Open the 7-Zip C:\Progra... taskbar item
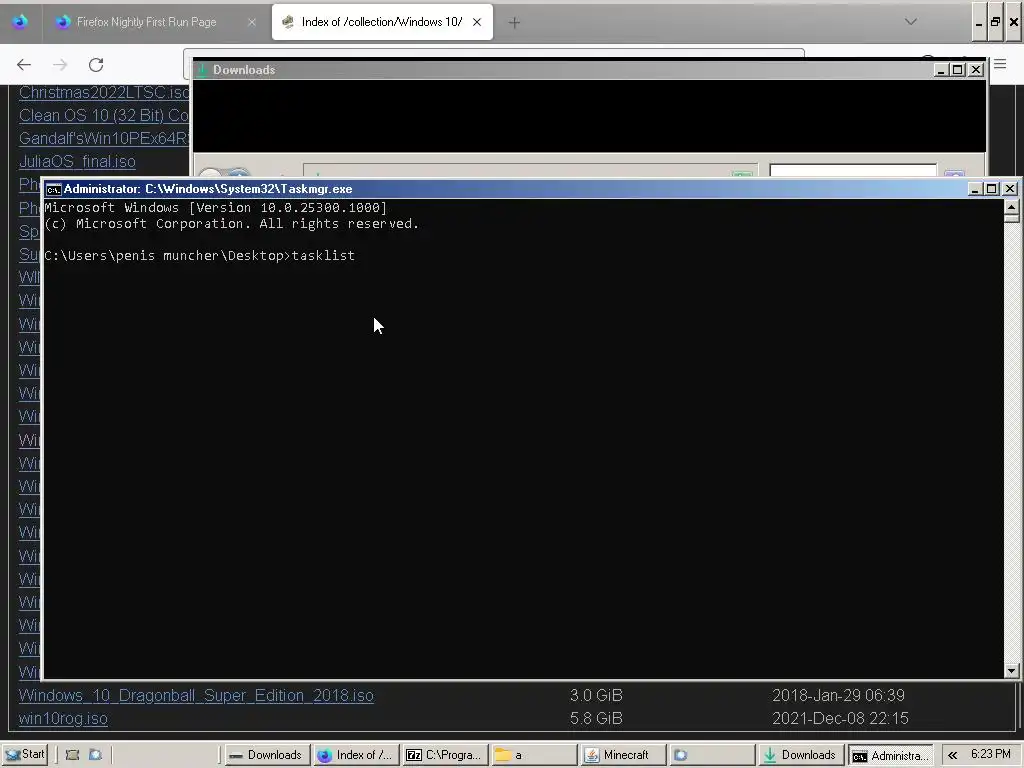This screenshot has height=768, width=1024. coord(444,755)
